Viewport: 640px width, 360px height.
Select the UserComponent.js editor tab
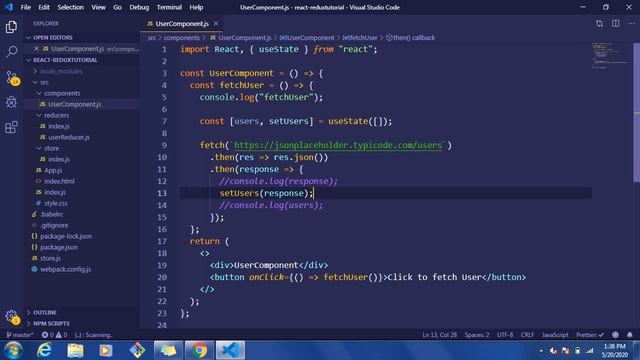point(182,24)
